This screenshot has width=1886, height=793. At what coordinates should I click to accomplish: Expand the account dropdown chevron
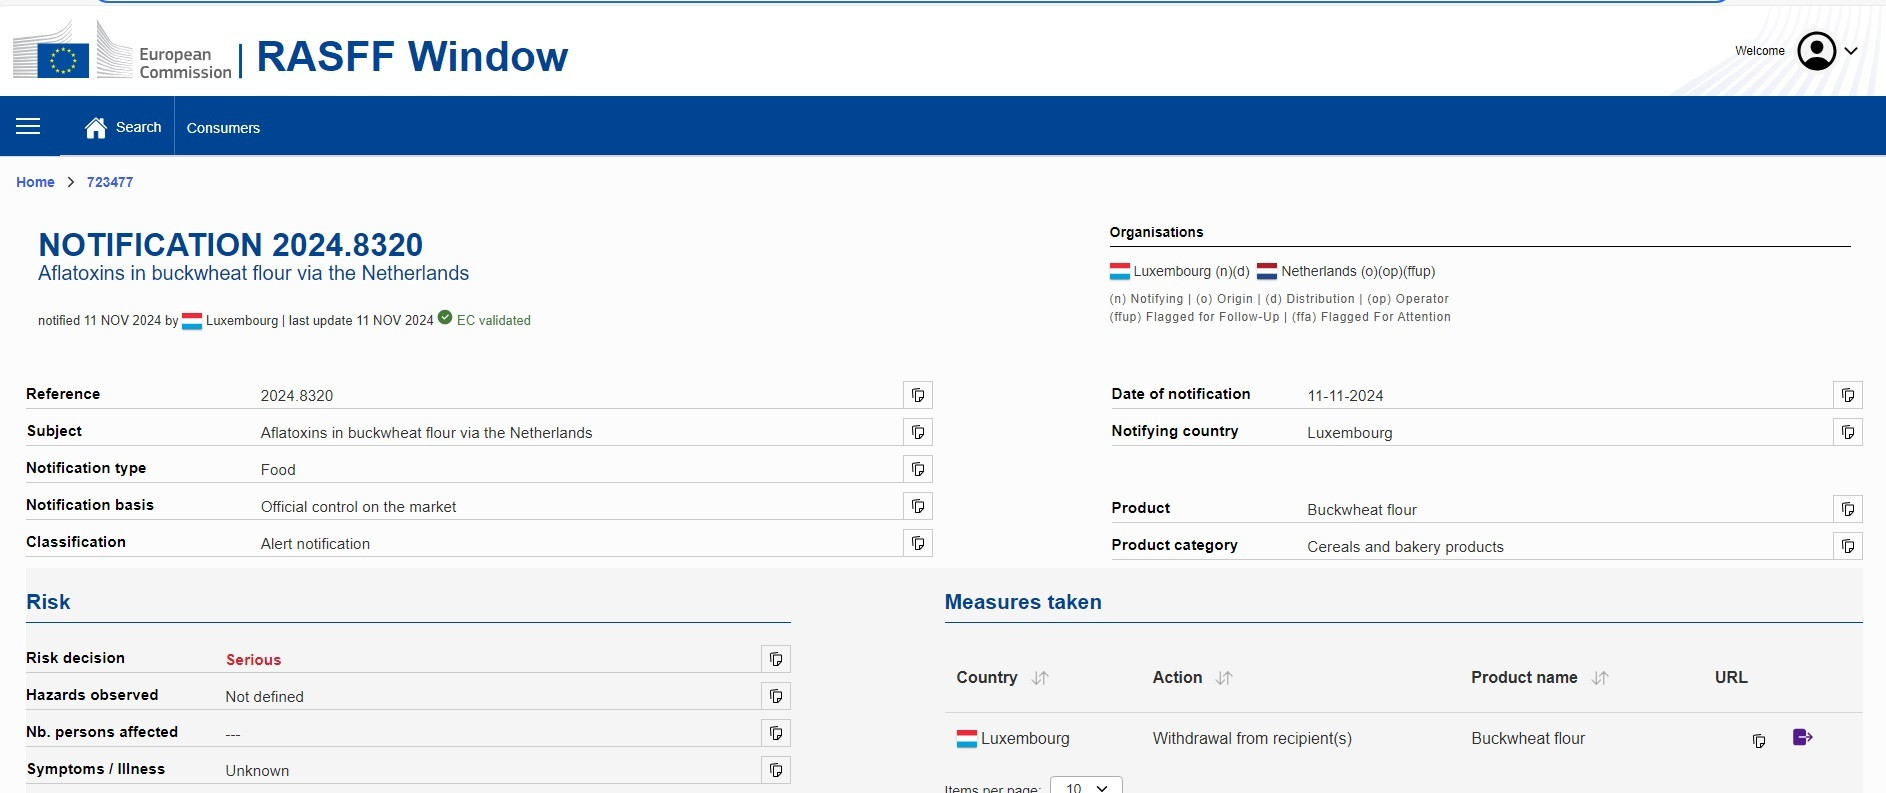(1851, 51)
